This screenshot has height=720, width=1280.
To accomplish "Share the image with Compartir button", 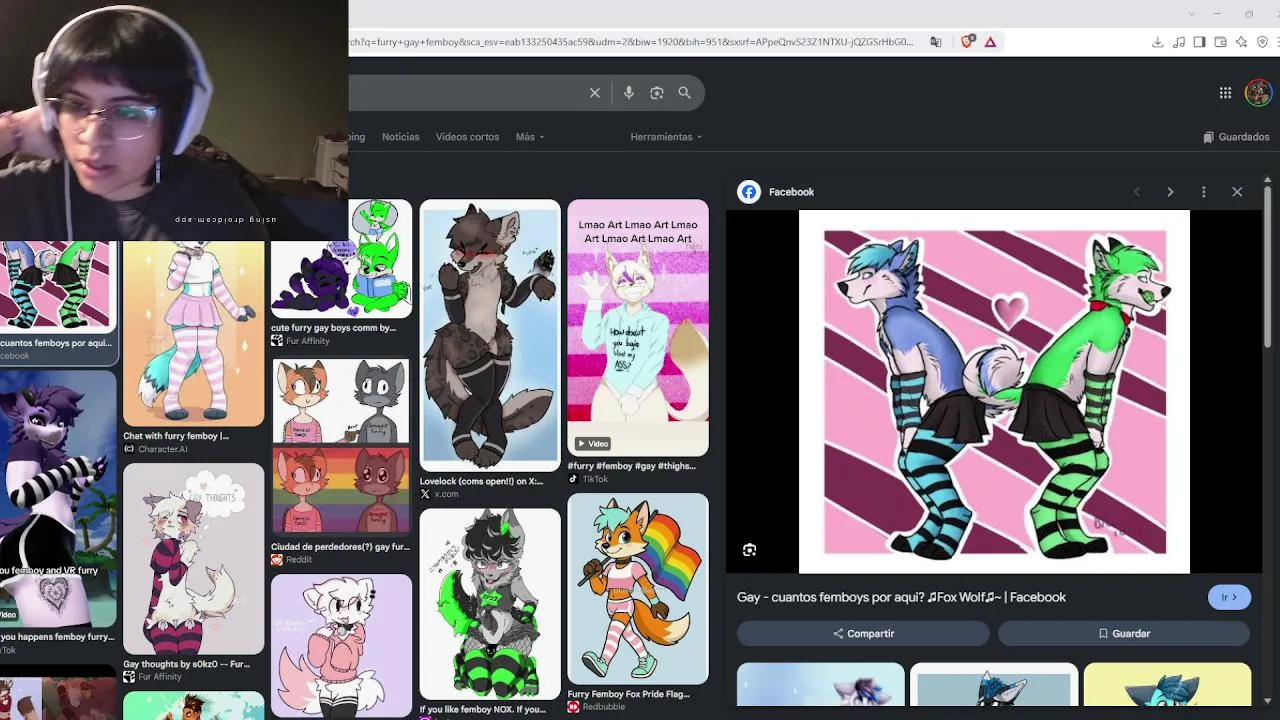I will (x=864, y=633).
